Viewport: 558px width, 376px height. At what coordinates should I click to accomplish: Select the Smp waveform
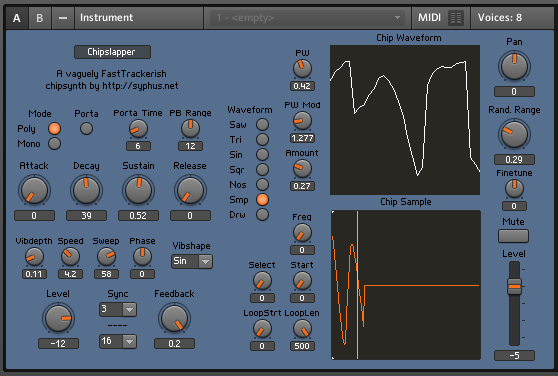pyautogui.click(x=262, y=200)
